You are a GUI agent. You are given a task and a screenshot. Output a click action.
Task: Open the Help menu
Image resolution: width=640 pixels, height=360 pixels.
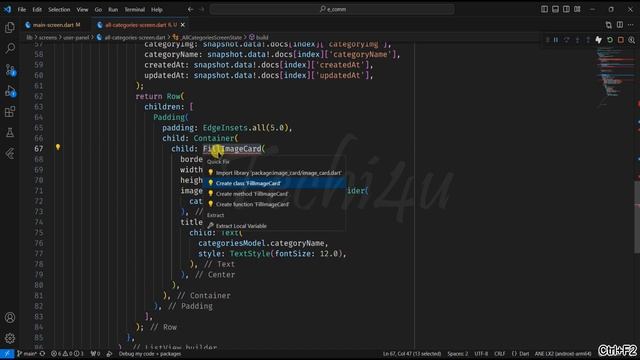coord(157,9)
